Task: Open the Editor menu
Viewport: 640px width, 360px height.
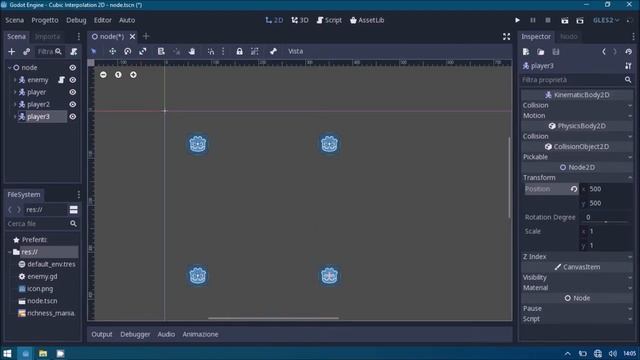Action: 102,20
